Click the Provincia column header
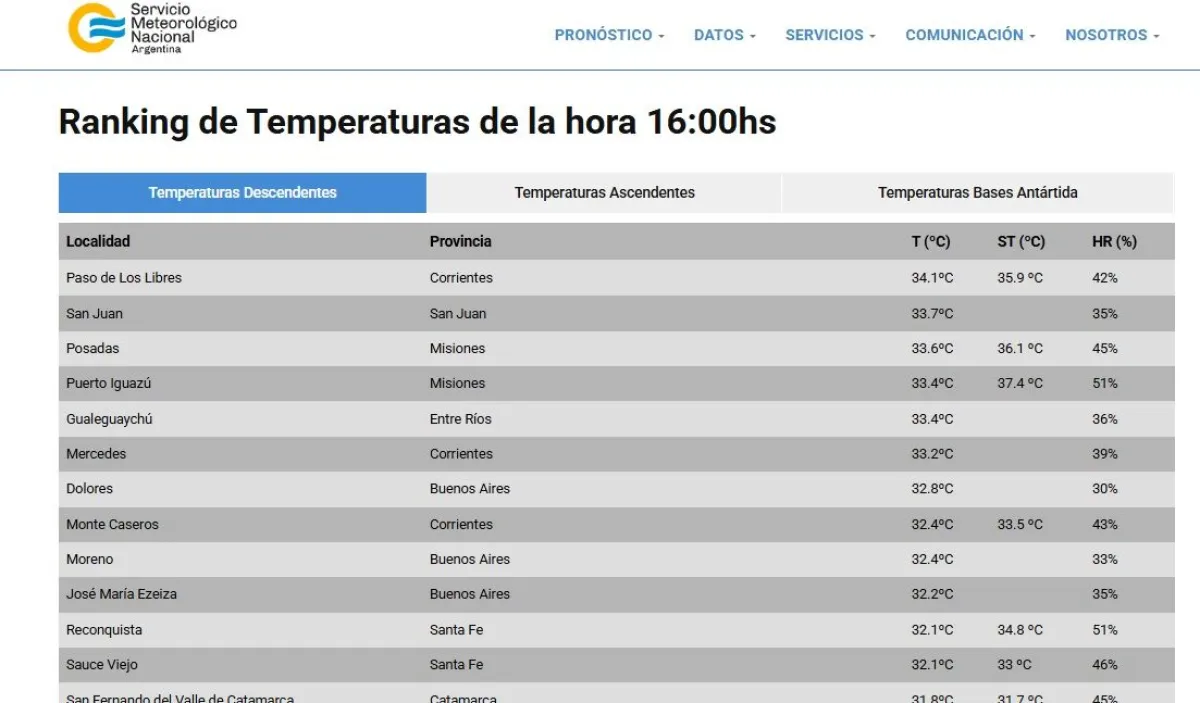Image resolution: width=1200 pixels, height=703 pixels. click(x=460, y=241)
